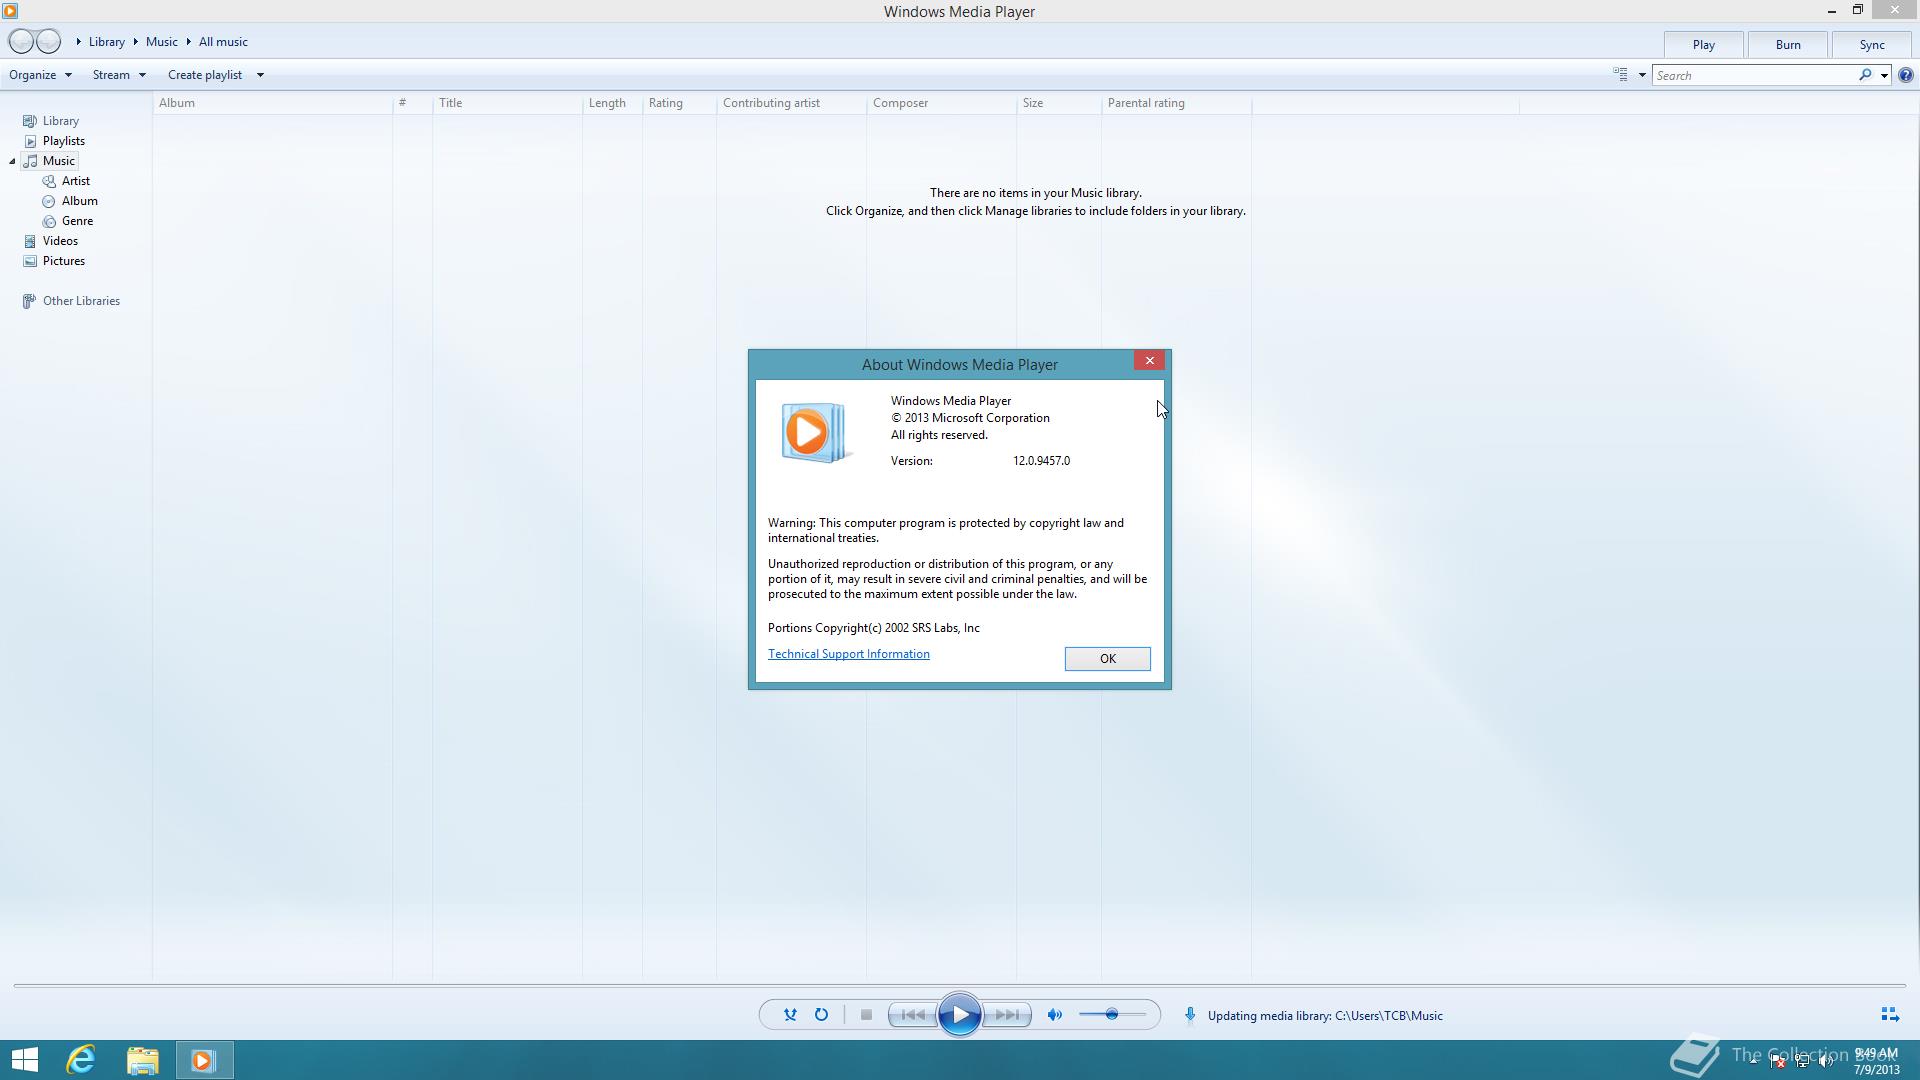Expand the View options dropdown arrow
The image size is (1920, 1080).
1641,75
